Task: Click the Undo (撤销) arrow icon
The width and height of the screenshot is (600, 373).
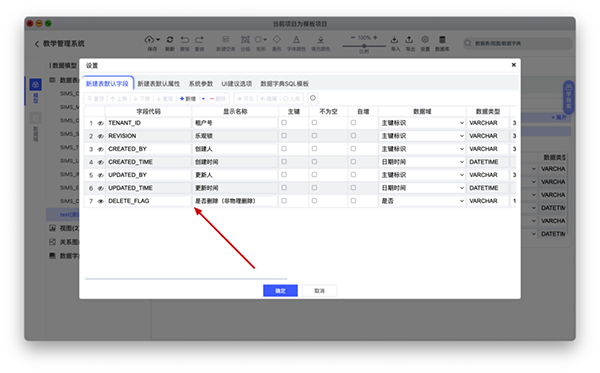Action: 185,39
